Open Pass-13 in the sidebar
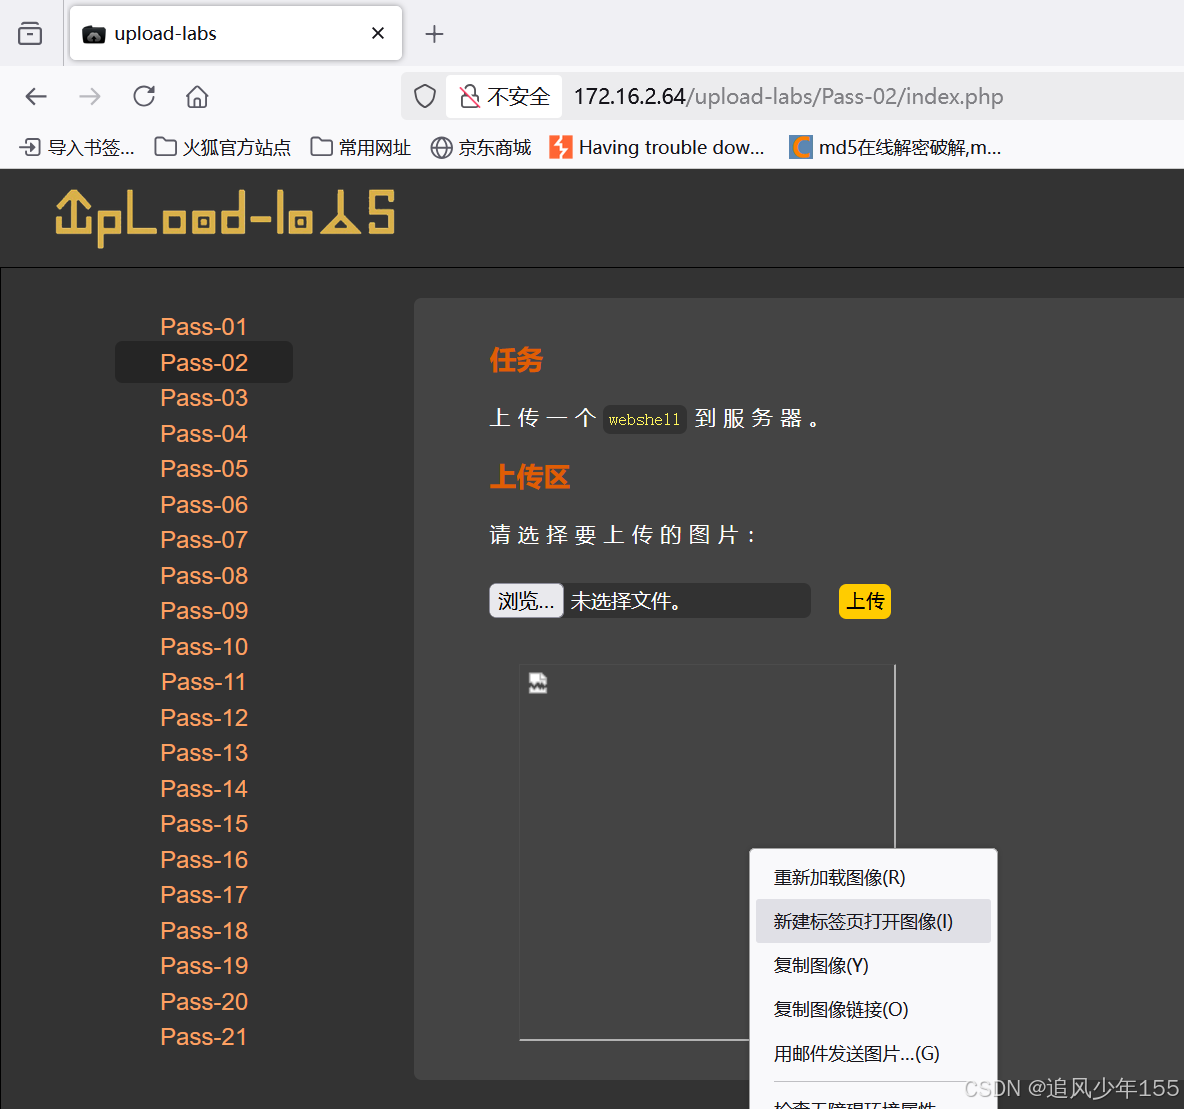 click(204, 753)
